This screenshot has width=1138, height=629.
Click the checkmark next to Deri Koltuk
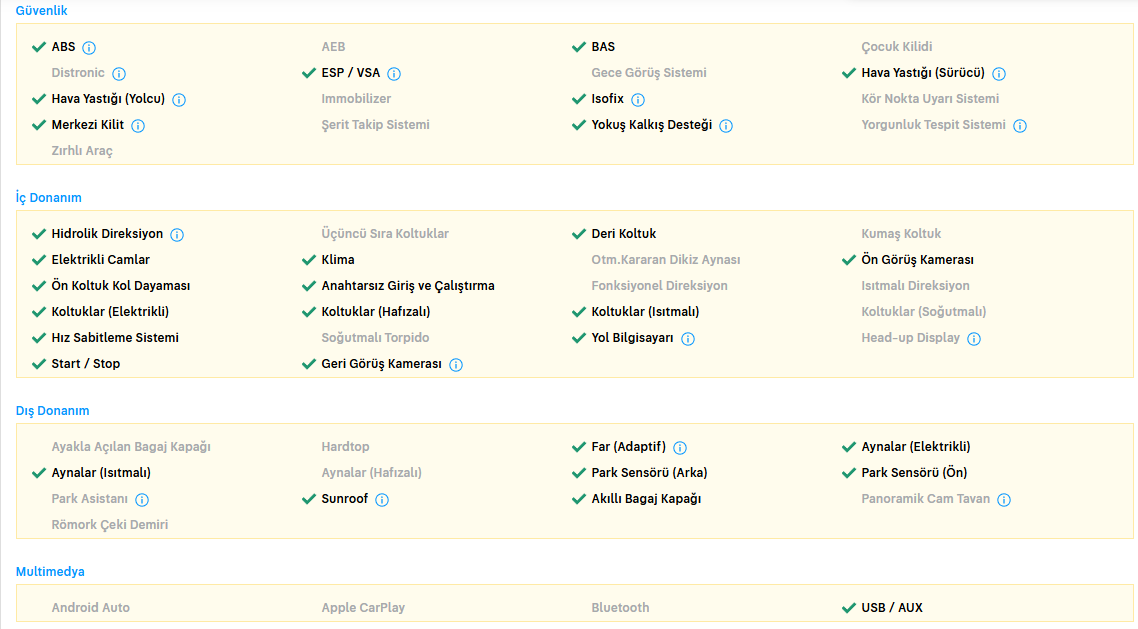[578, 234]
